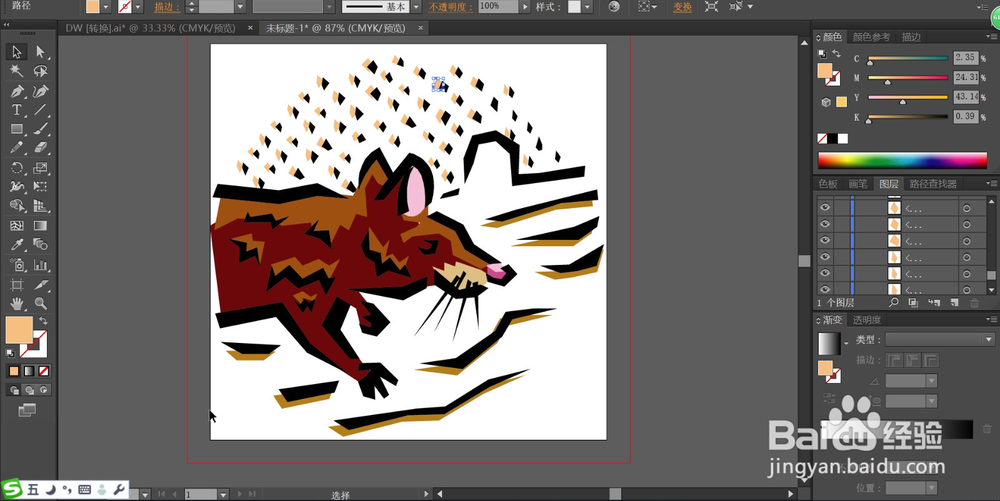Select the Scale tool
Screen dimensions: 1000x501
point(41,168)
